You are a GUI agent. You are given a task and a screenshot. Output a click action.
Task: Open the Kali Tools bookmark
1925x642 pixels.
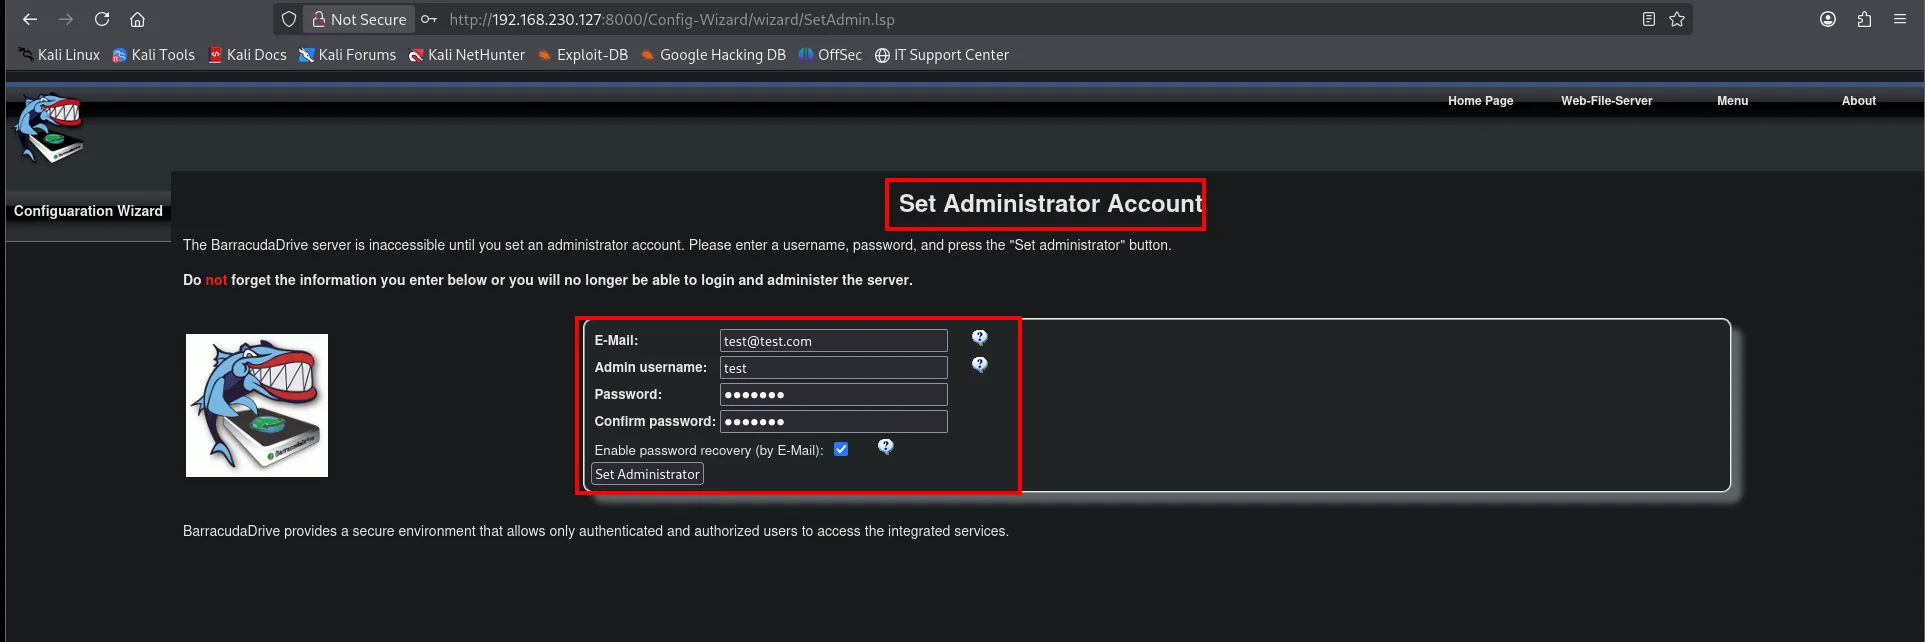tap(153, 55)
